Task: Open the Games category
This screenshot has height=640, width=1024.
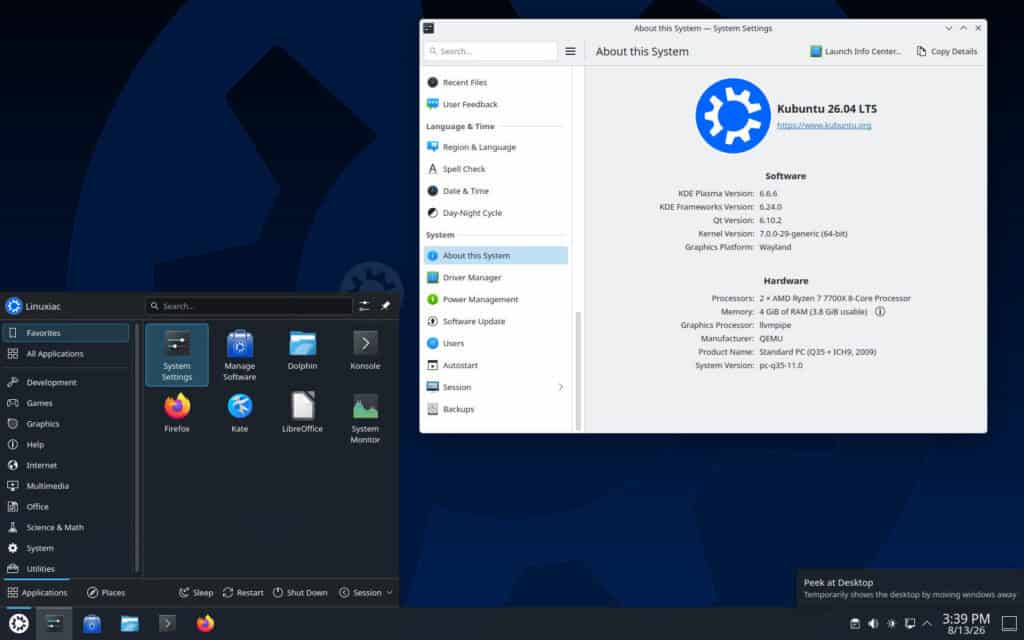Action: point(66,403)
